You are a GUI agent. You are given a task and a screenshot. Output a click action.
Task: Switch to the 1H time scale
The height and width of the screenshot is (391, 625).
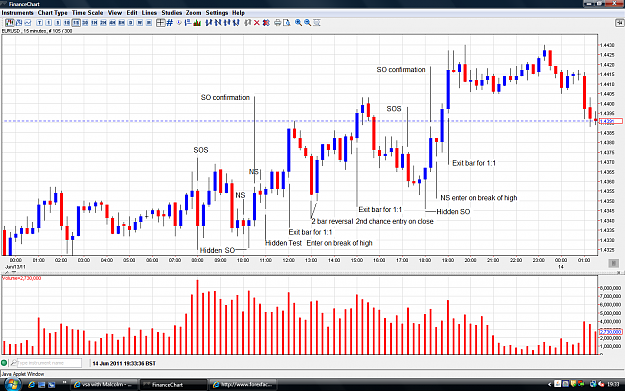(94, 23)
